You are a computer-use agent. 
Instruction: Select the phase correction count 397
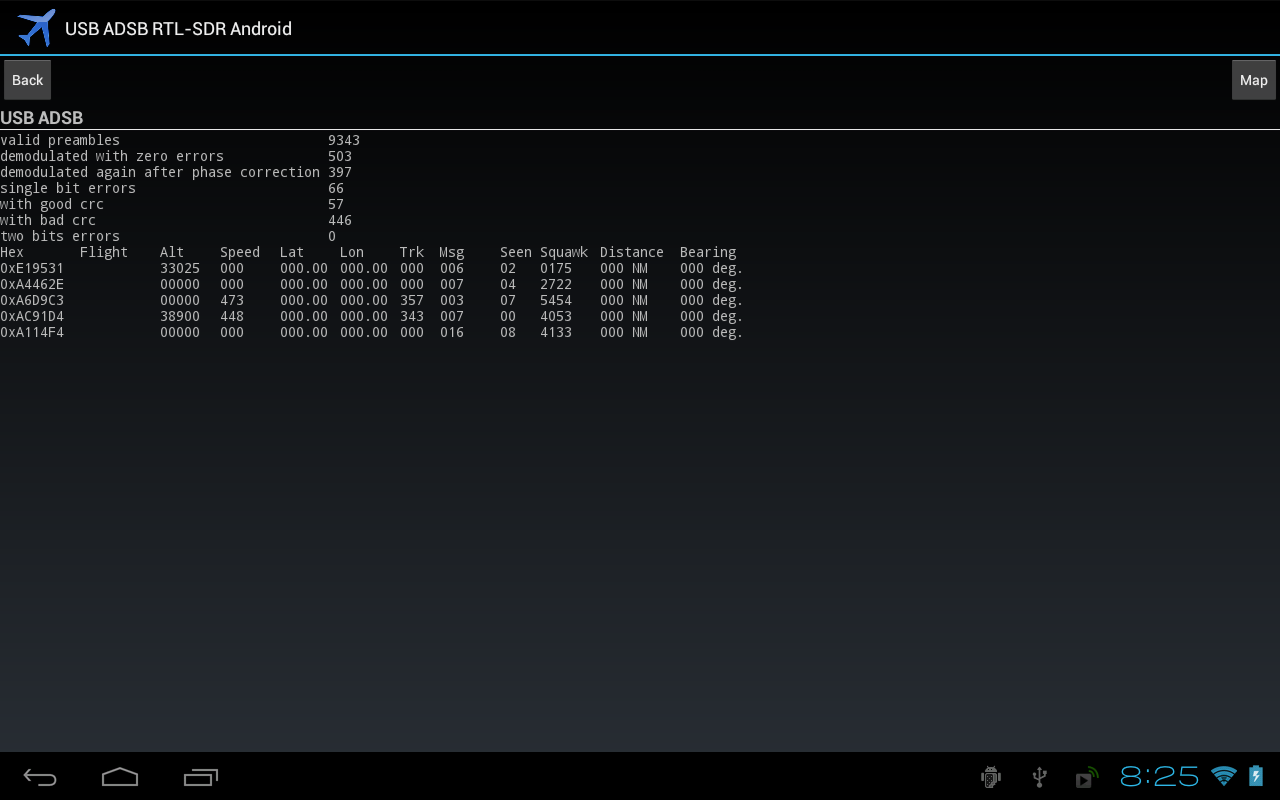[340, 172]
